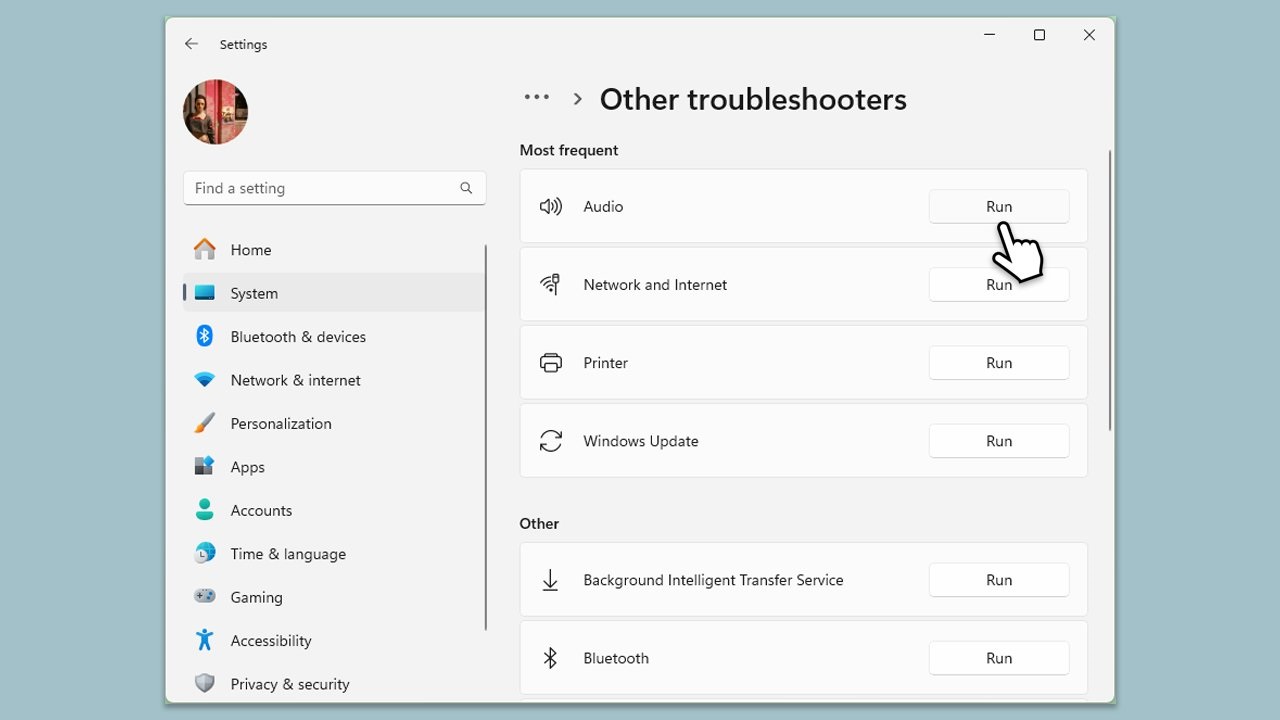Run the Windows Update troubleshooter
This screenshot has width=1280, height=720.
pyautogui.click(x=998, y=441)
